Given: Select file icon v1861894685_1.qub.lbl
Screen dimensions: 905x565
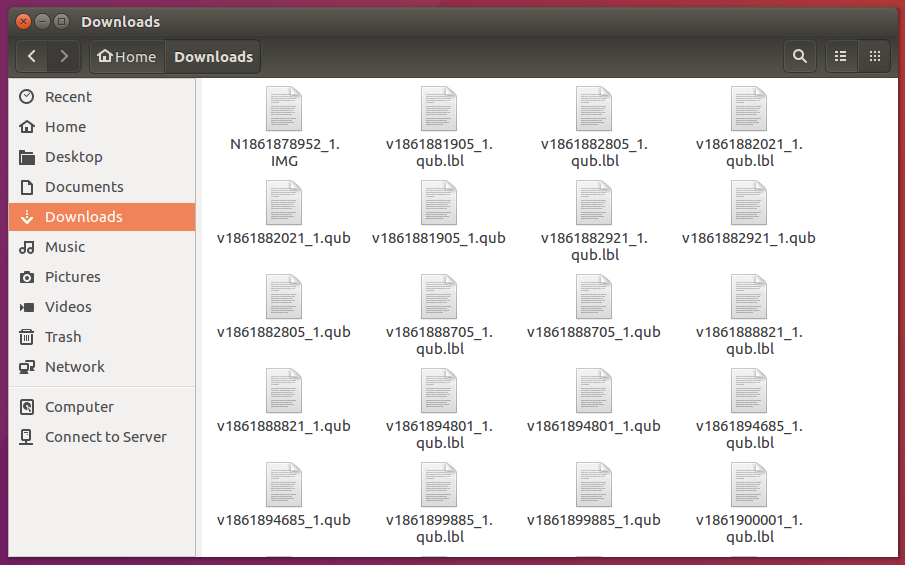Looking at the screenshot, I should click(749, 391).
